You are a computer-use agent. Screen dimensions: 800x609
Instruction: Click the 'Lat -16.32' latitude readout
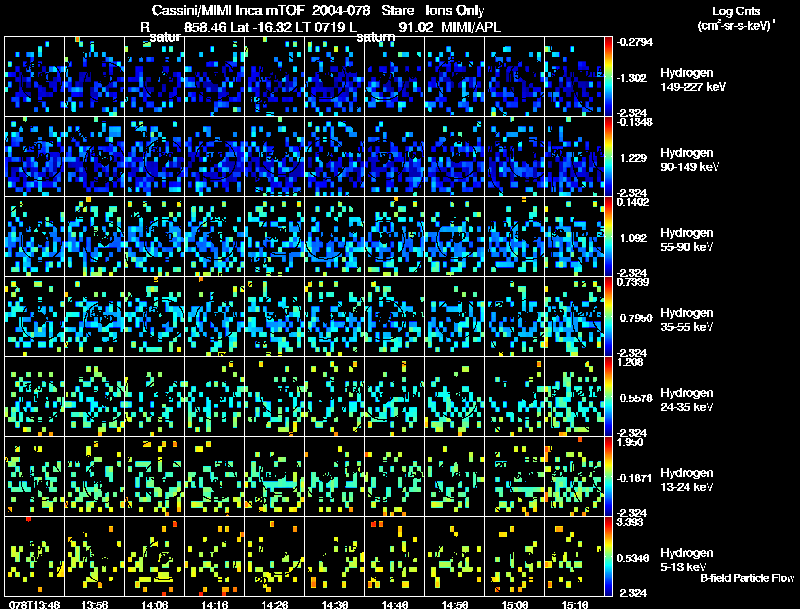click(261, 27)
